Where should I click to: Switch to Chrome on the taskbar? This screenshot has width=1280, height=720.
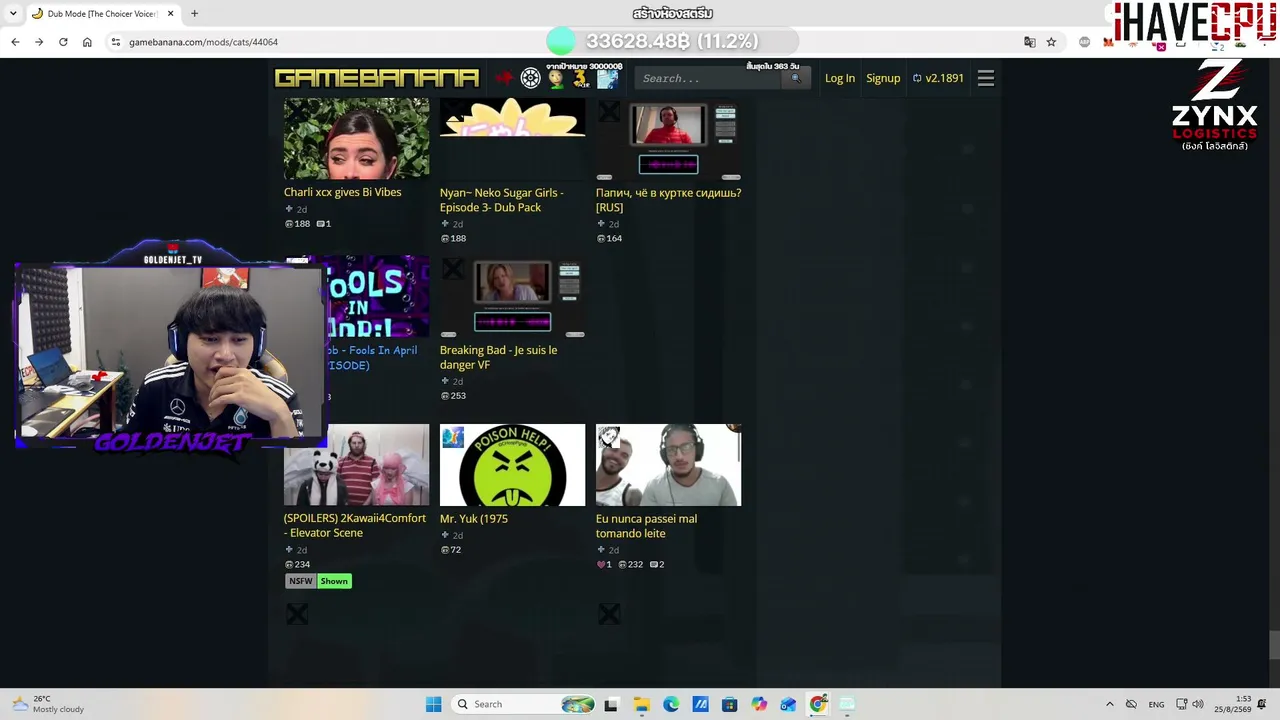[x=818, y=704]
